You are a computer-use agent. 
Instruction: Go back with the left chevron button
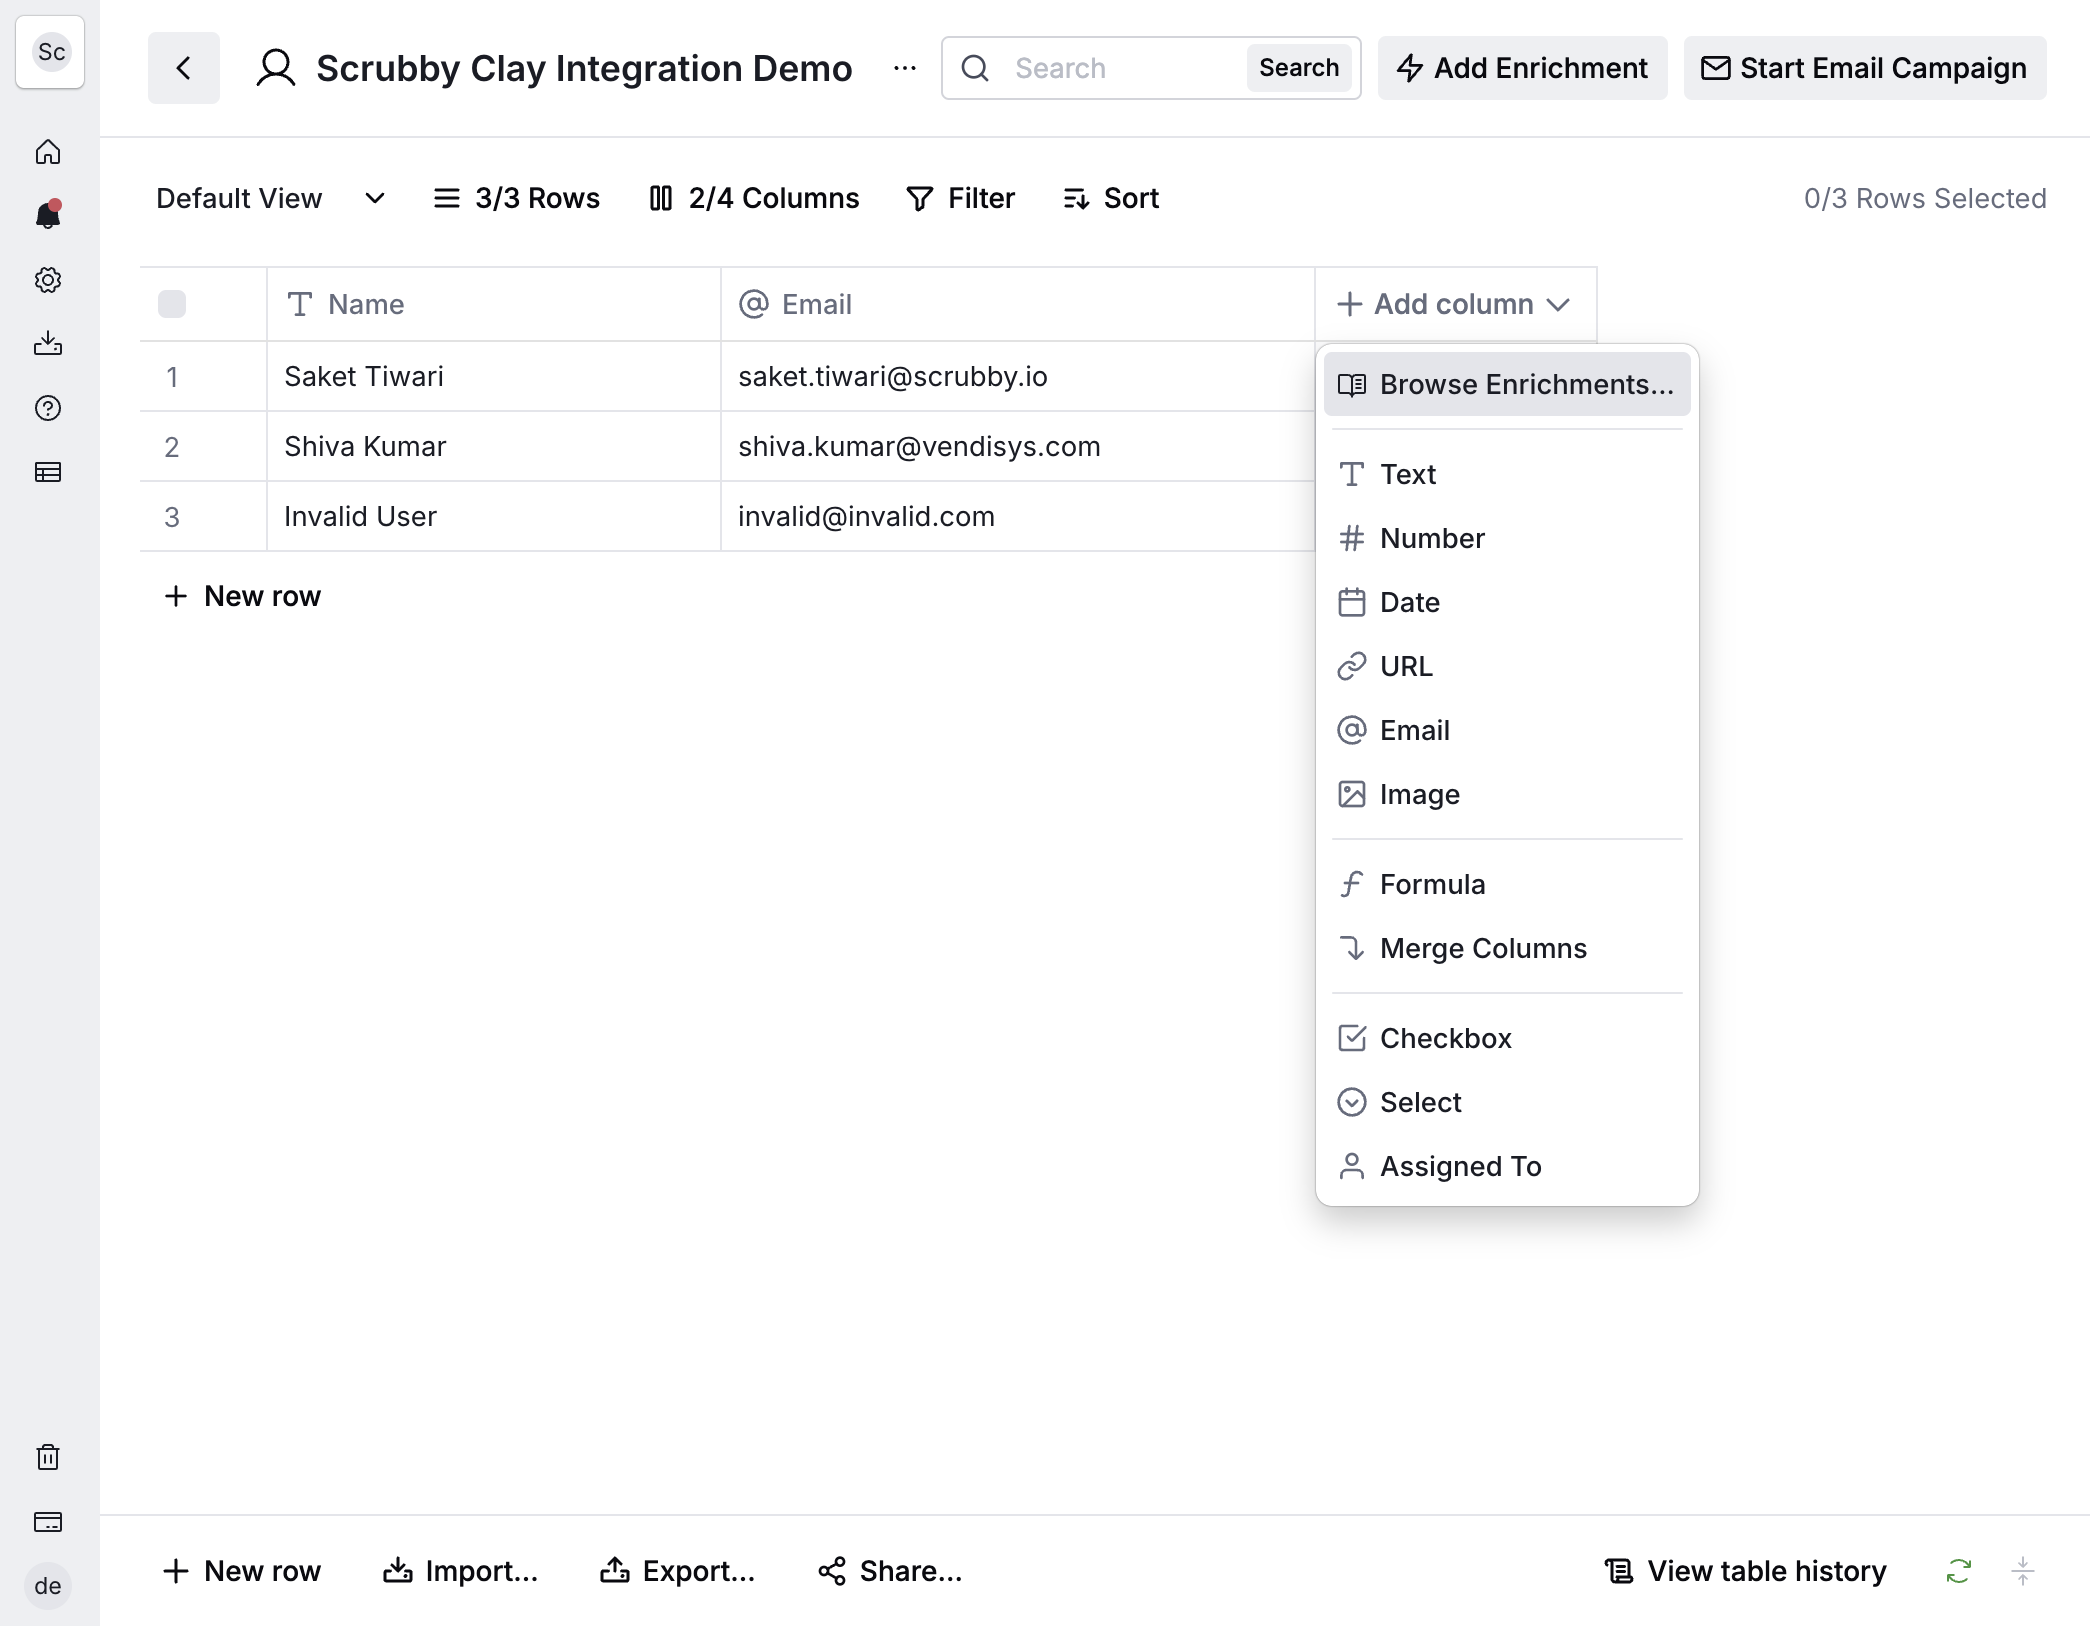184,68
